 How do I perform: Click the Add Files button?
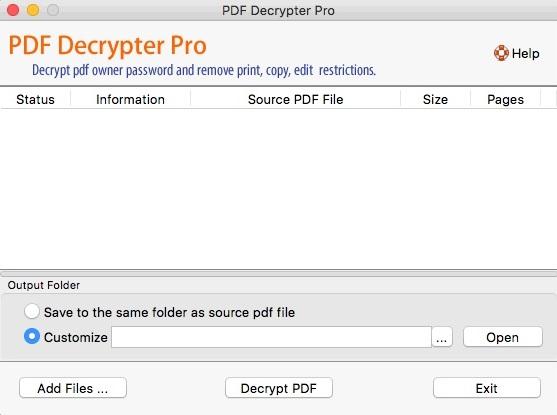point(73,388)
